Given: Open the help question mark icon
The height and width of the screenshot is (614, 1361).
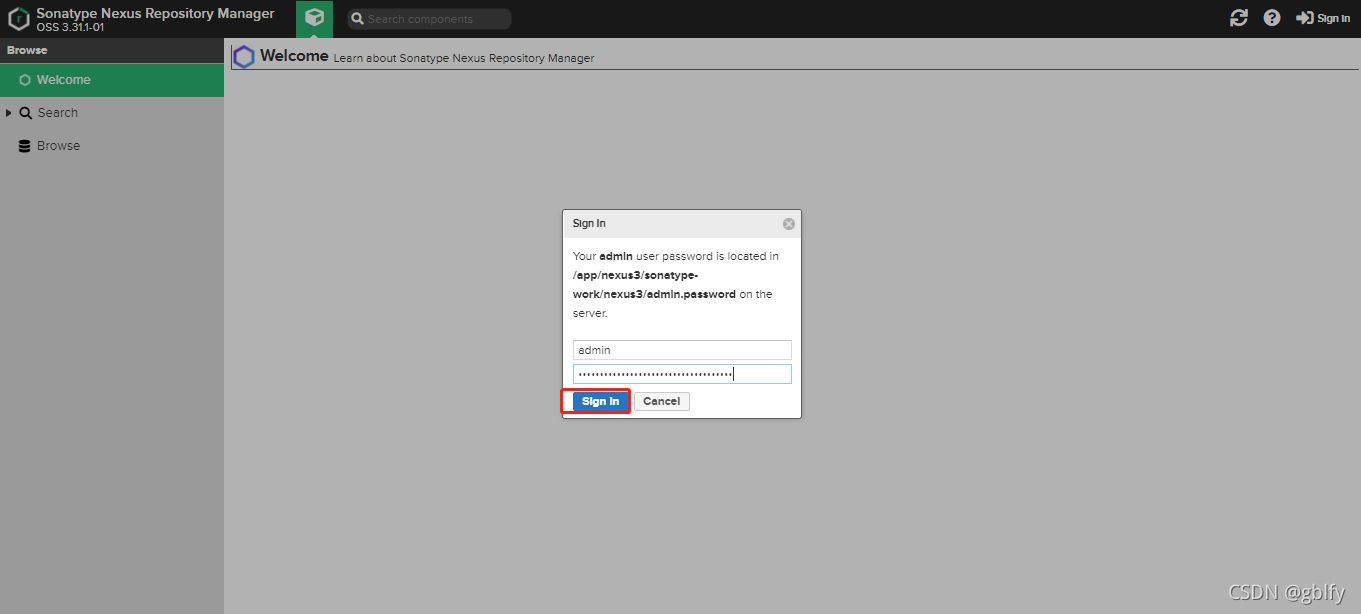Looking at the screenshot, I should (1272, 18).
